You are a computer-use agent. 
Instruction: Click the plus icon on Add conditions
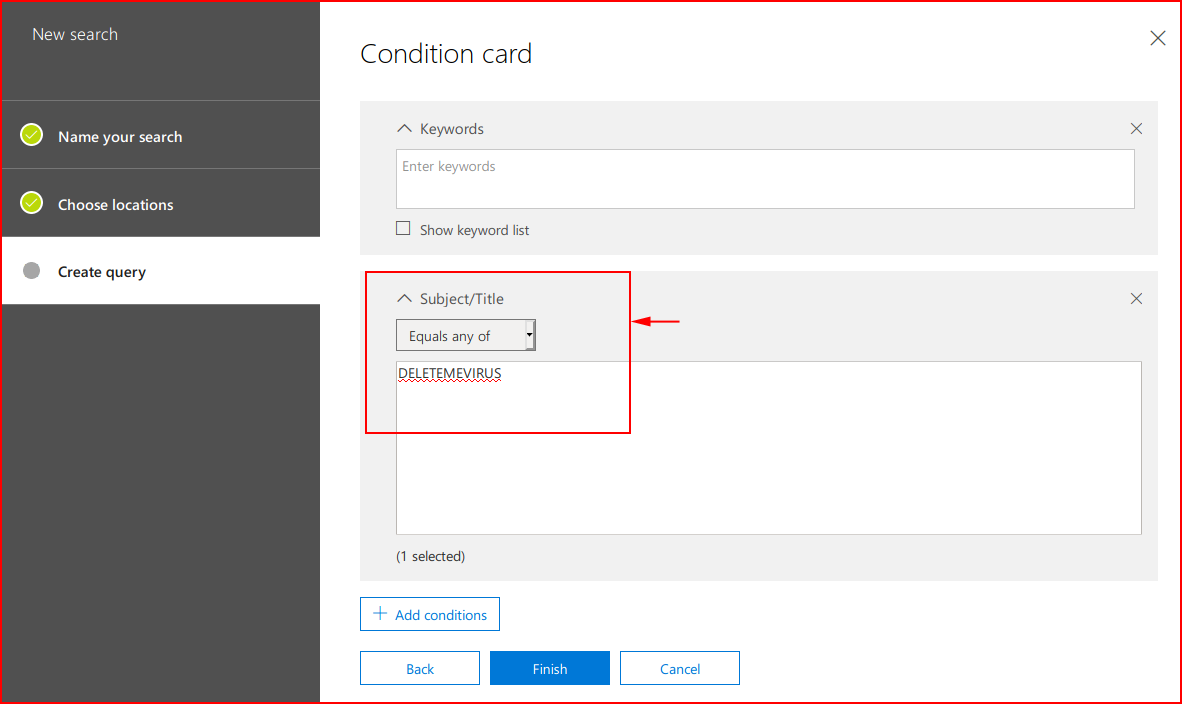[x=380, y=614]
